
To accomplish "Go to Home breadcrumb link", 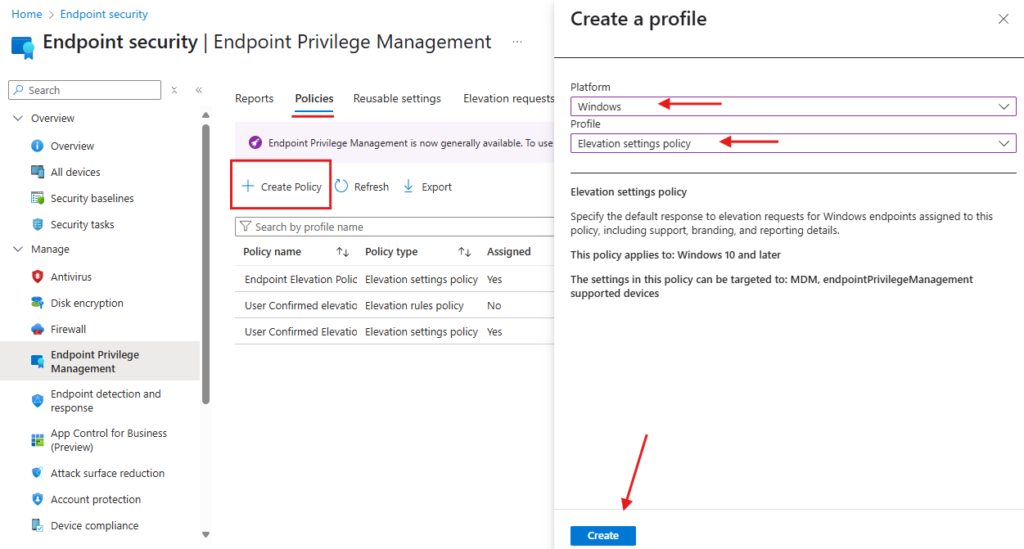I will coord(27,14).
